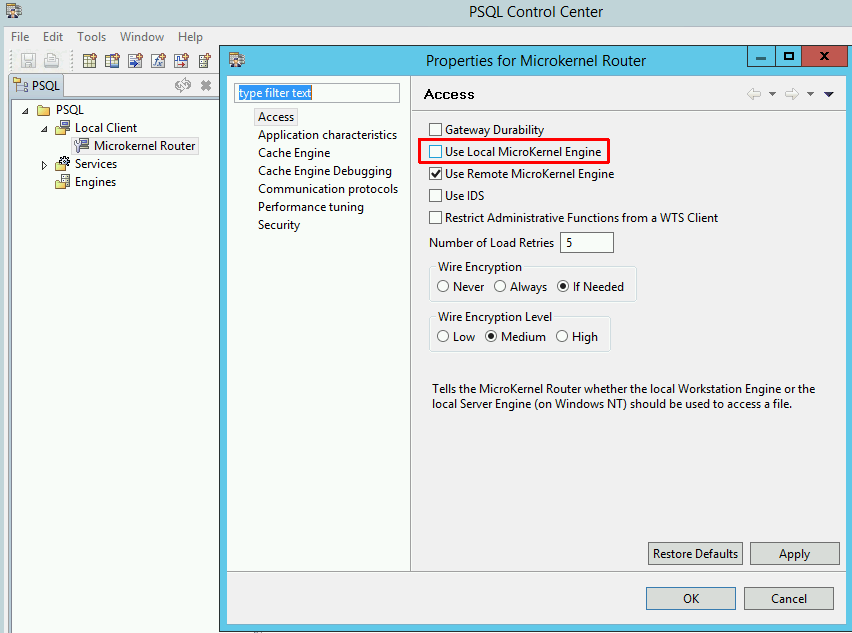Confirm with the OK button
Image resolution: width=852 pixels, height=633 pixels.
691,598
